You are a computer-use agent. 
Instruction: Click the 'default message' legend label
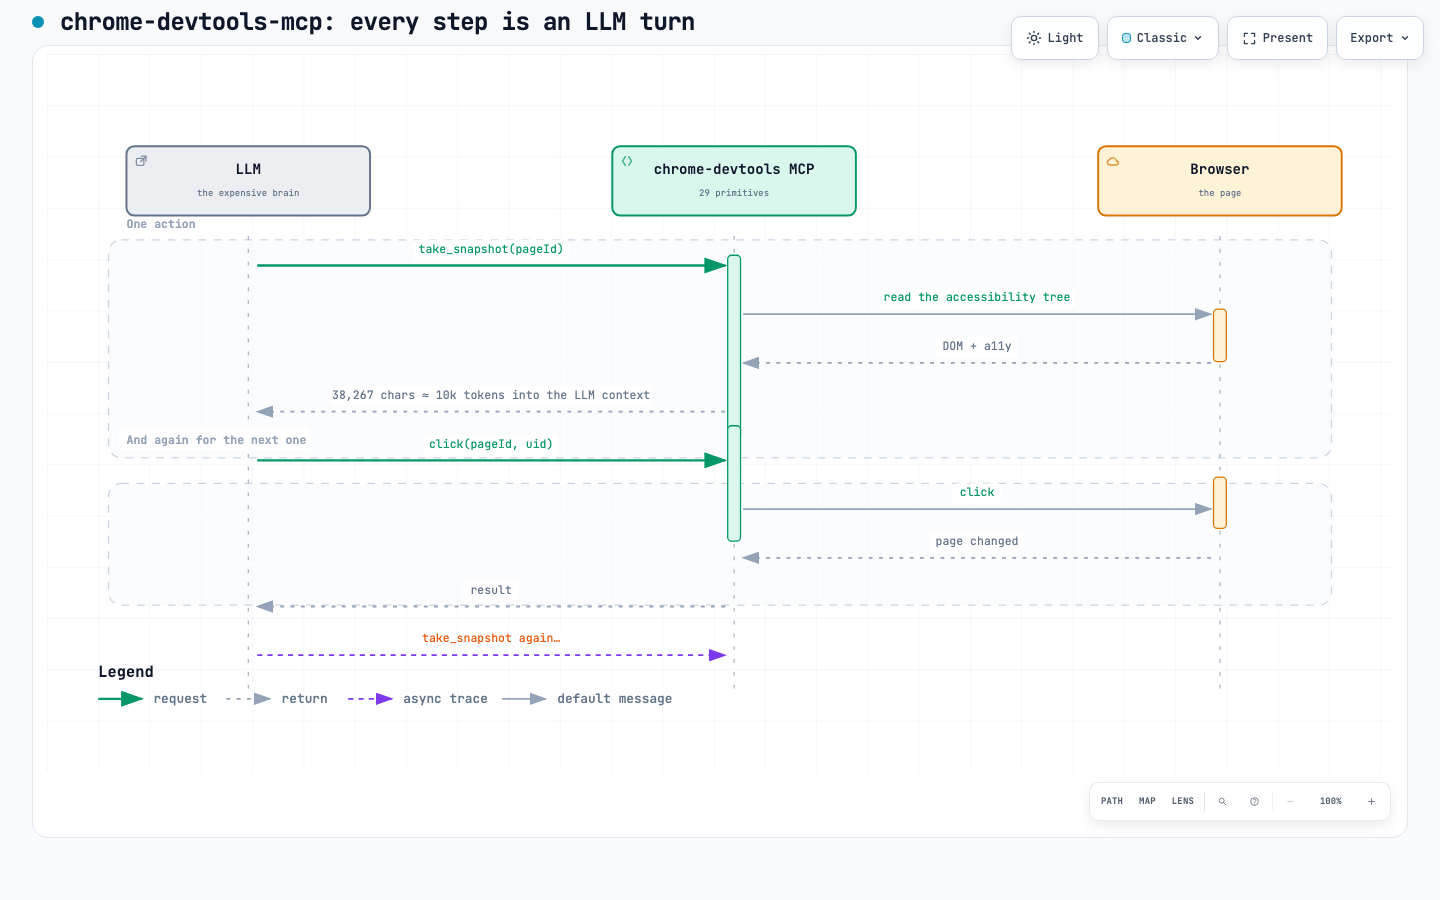(614, 699)
